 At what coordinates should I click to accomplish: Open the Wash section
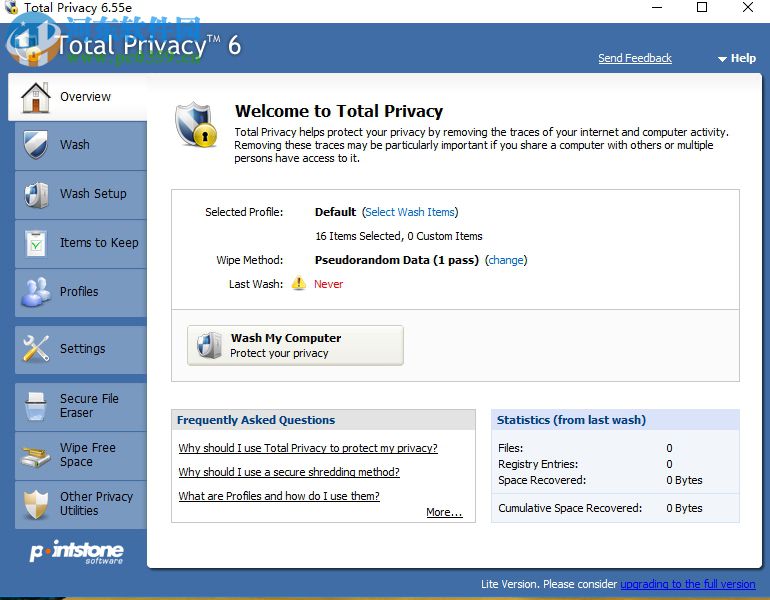click(81, 145)
